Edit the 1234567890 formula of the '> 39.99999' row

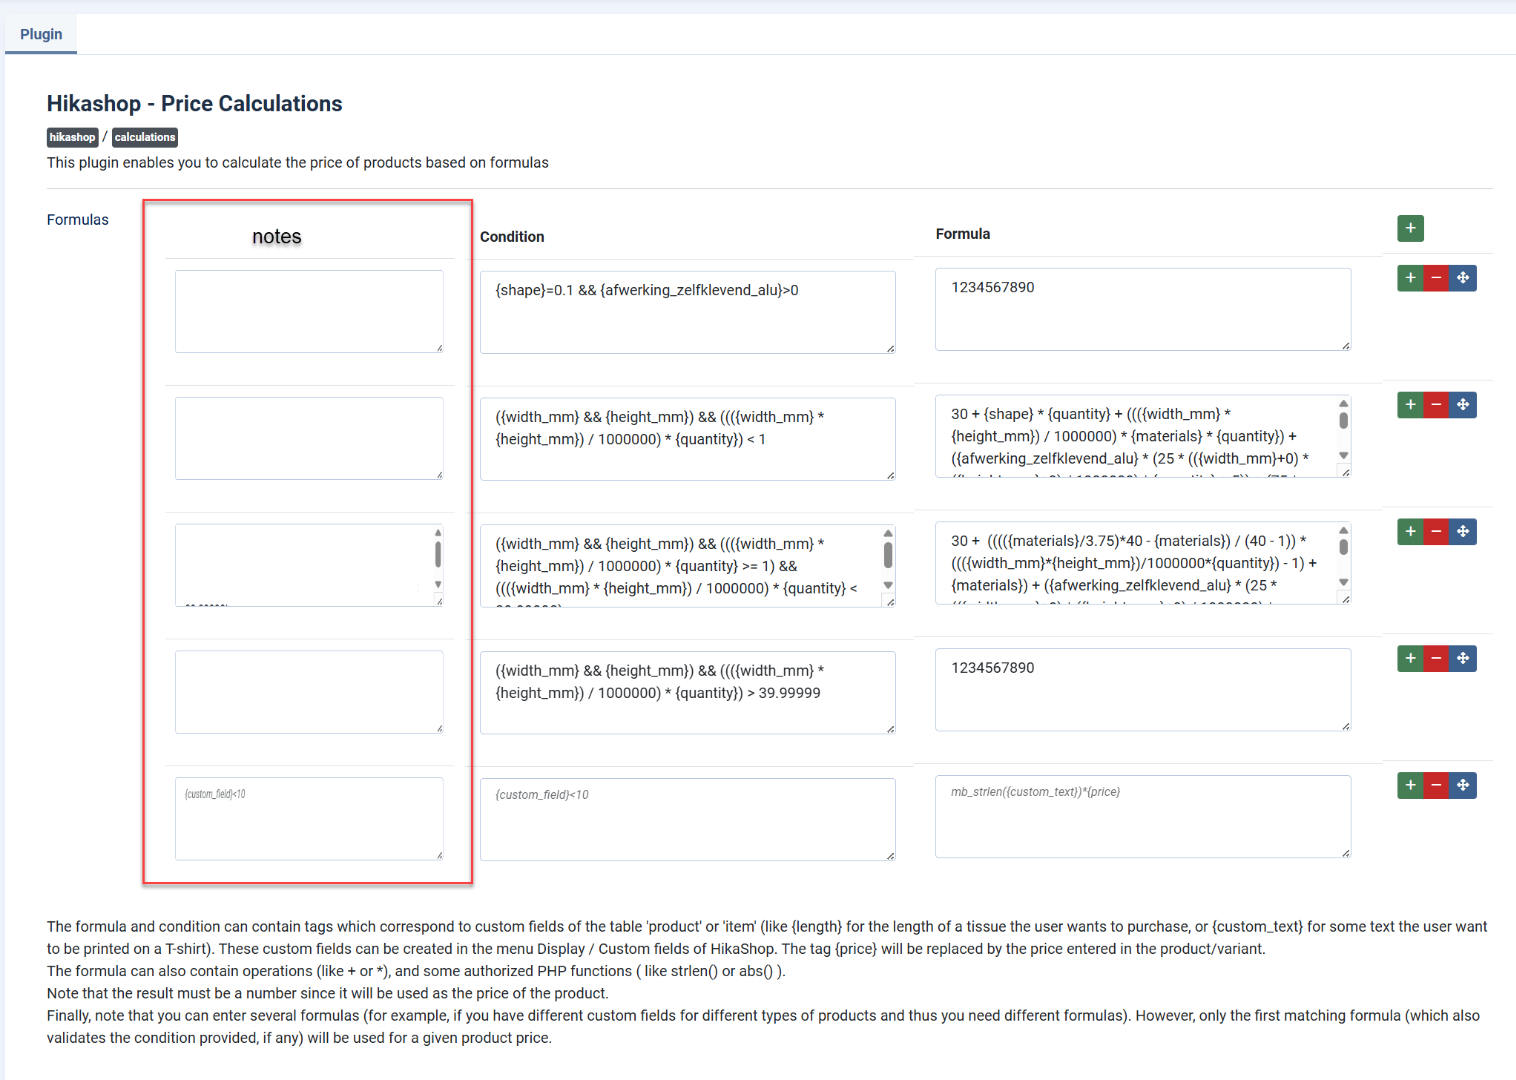click(x=1143, y=690)
